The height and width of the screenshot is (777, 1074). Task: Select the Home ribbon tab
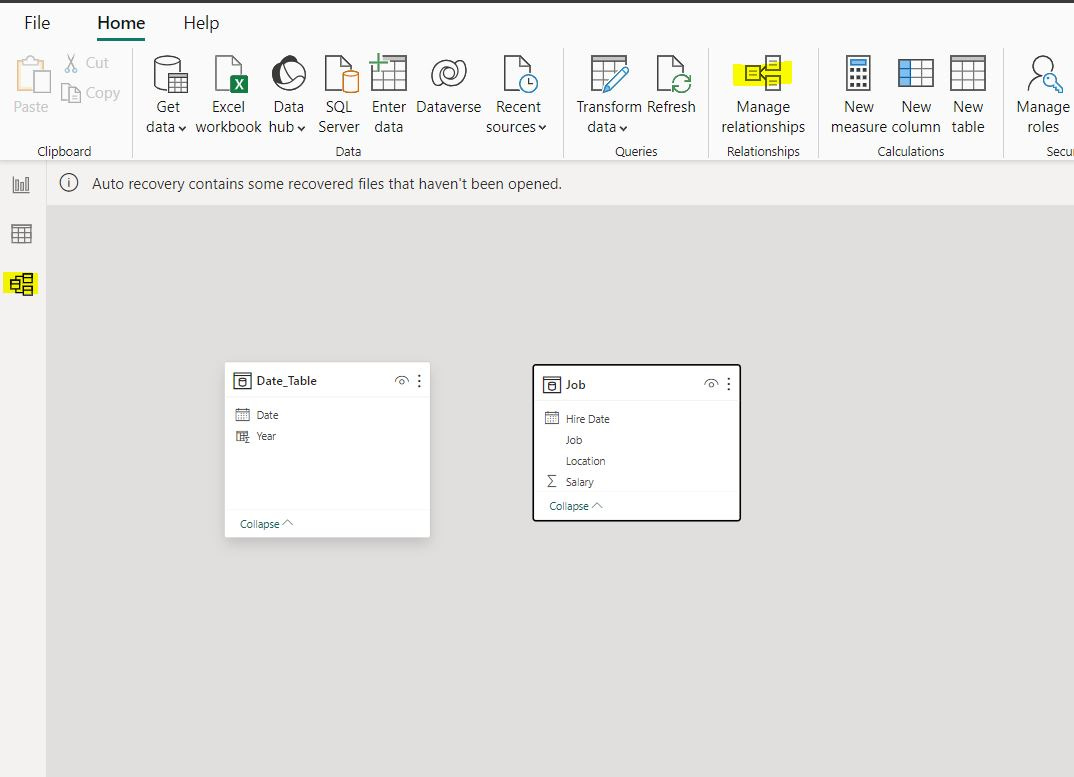[x=121, y=23]
